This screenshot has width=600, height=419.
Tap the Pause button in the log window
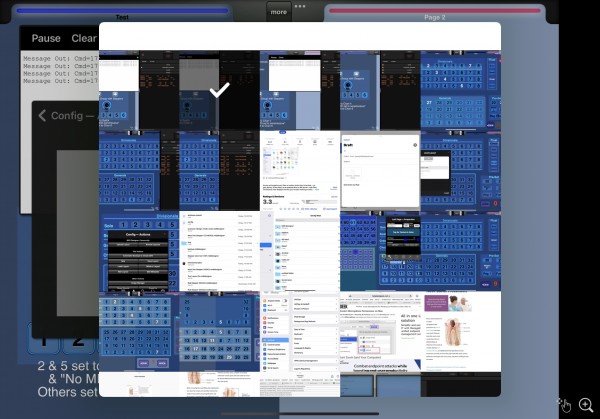[x=46, y=38]
